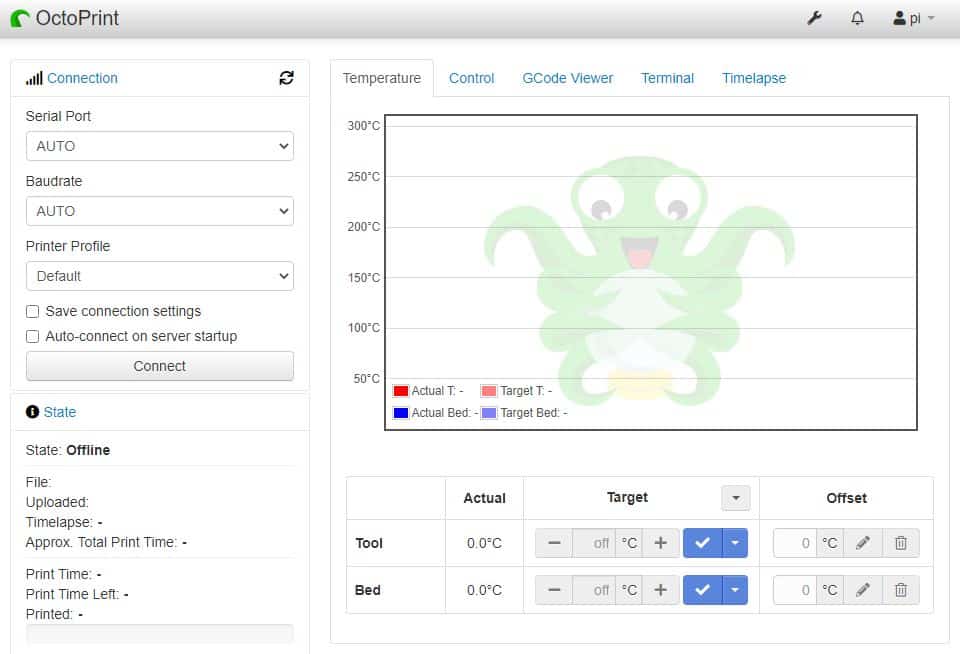
Task: Toggle Actual T red legend swatch
Action: (401, 391)
